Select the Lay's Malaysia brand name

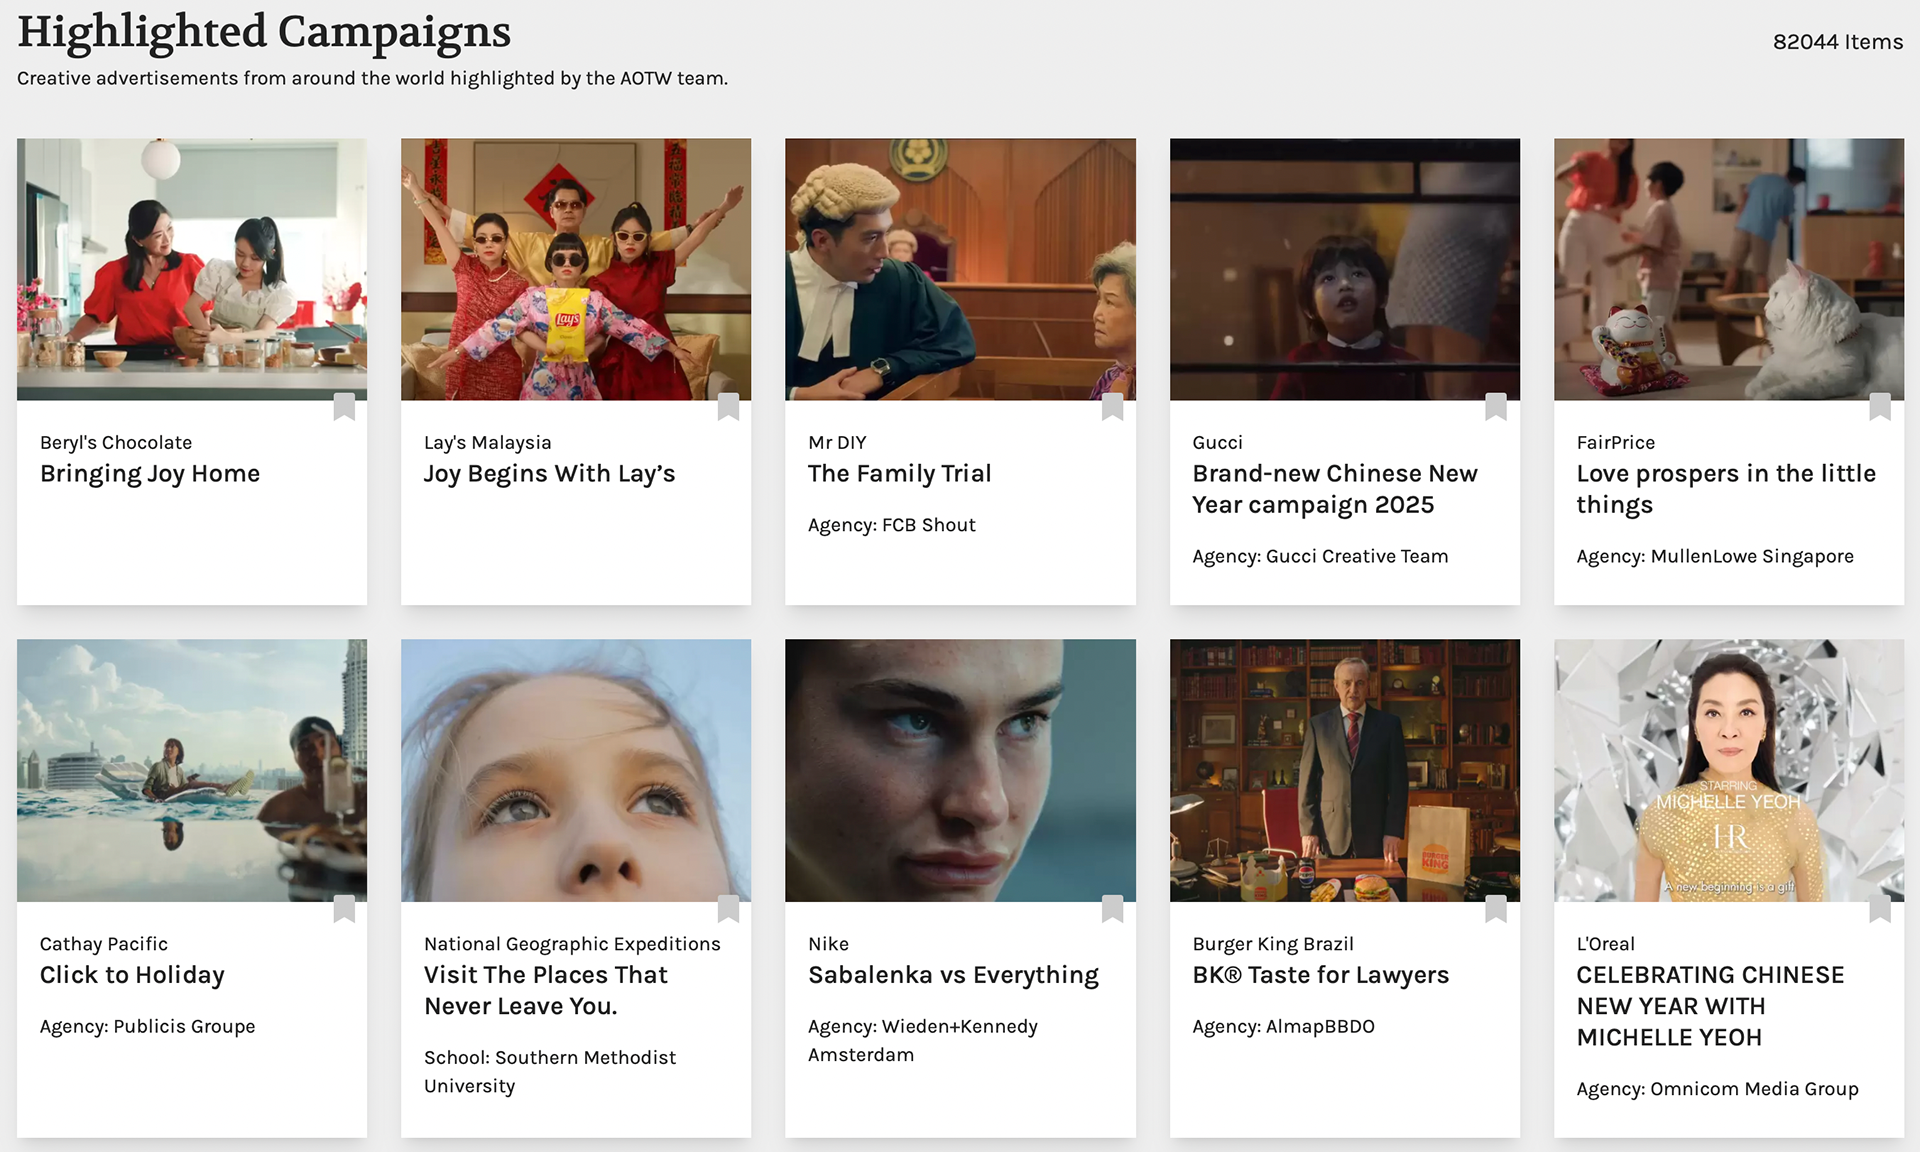[x=488, y=442]
